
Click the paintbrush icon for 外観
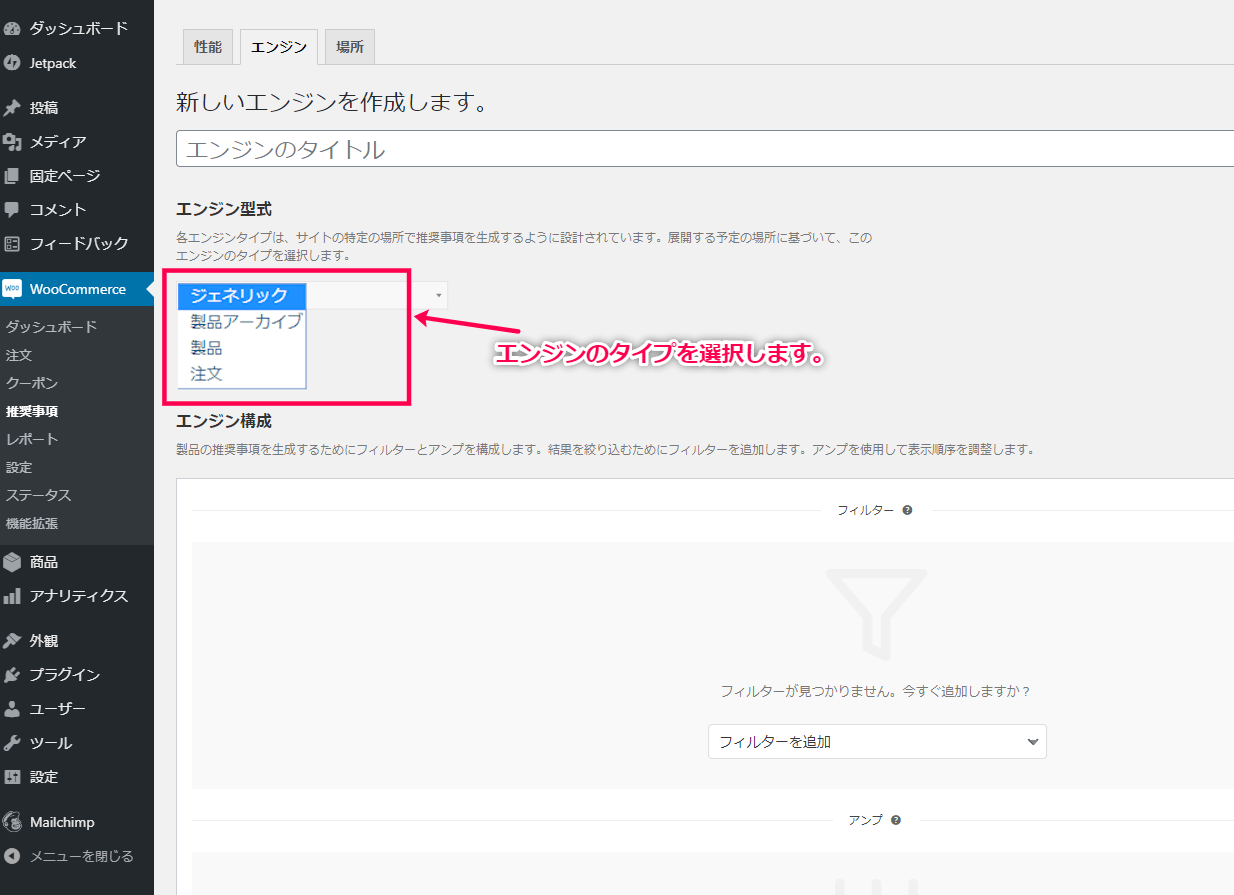pyautogui.click(x=12, y=641)
